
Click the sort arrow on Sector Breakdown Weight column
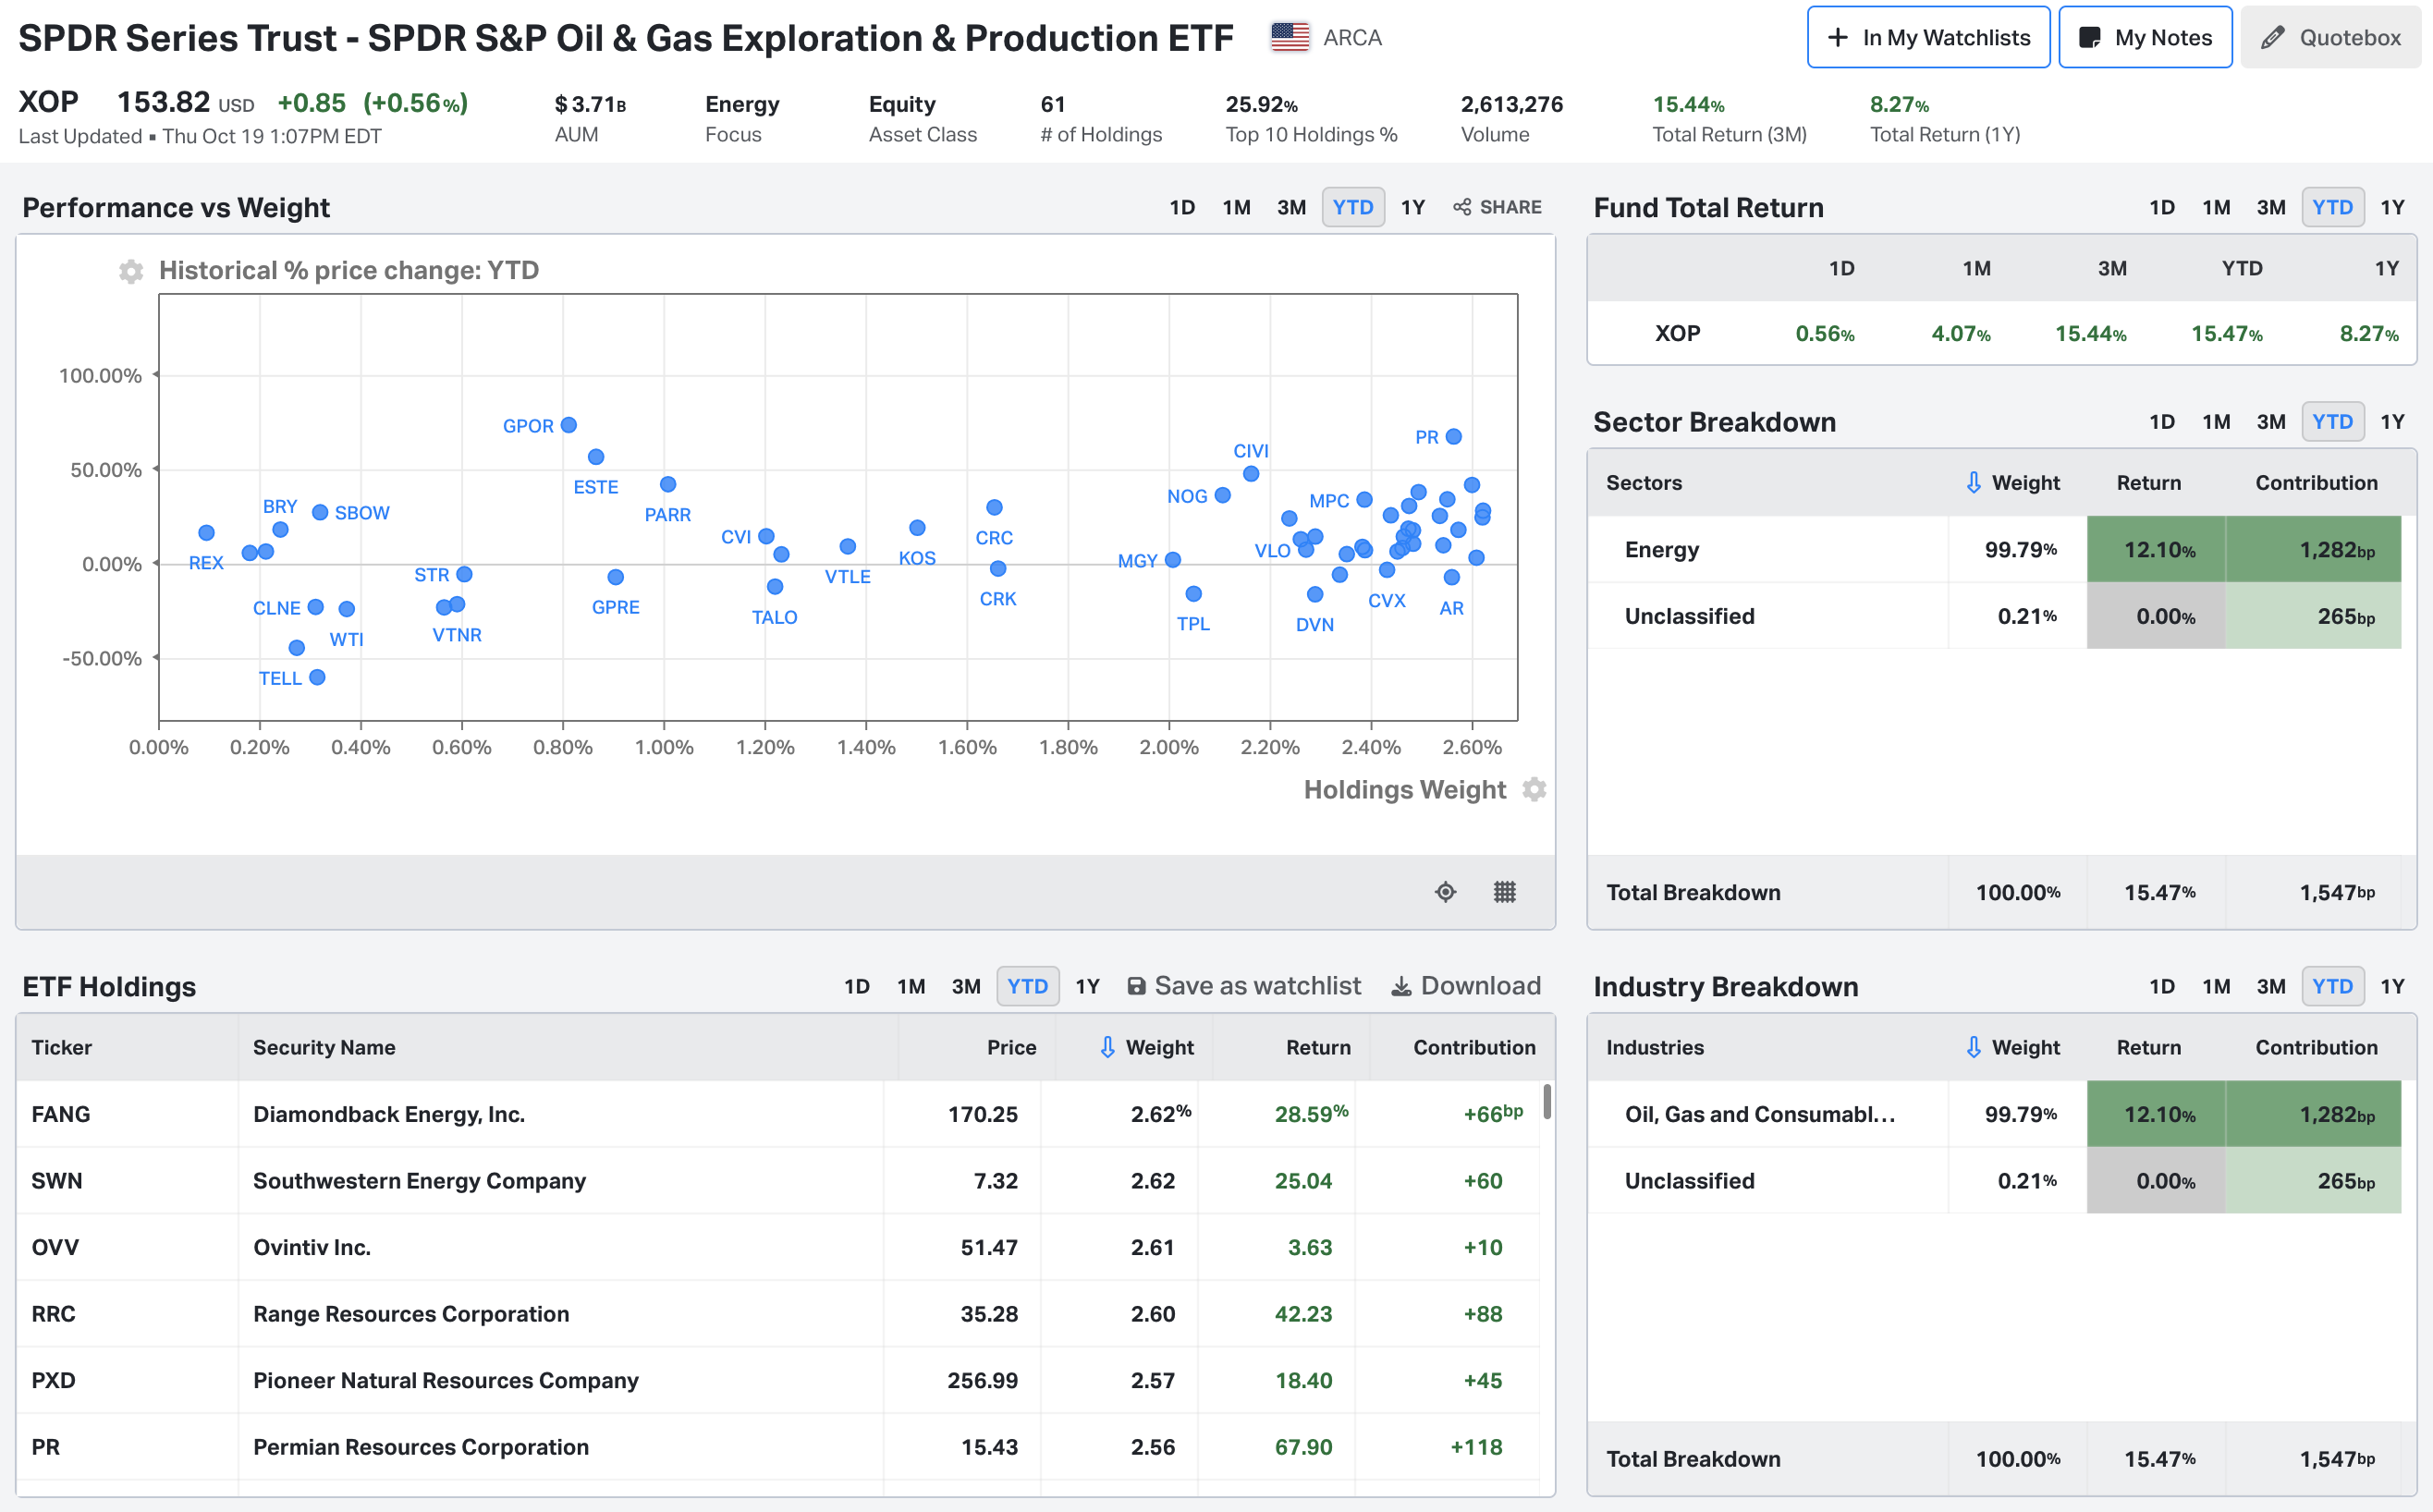coord(1973,483)
